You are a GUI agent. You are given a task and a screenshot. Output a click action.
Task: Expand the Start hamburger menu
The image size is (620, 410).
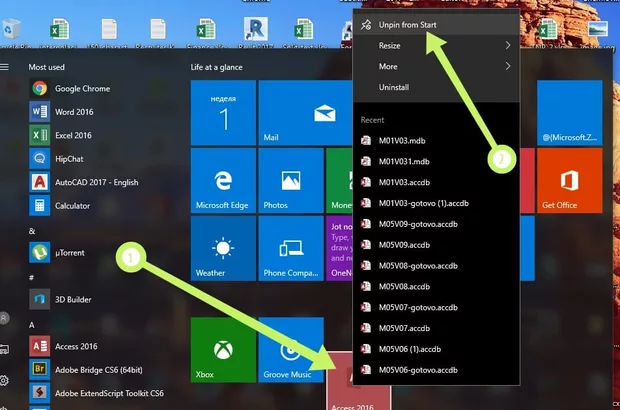point(5,67)
